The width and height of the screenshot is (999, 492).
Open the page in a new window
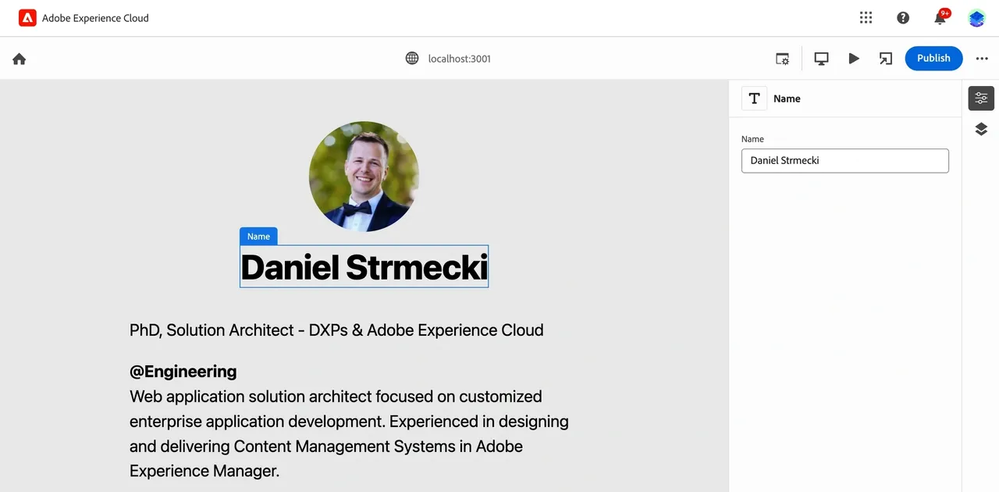point(885,59)
